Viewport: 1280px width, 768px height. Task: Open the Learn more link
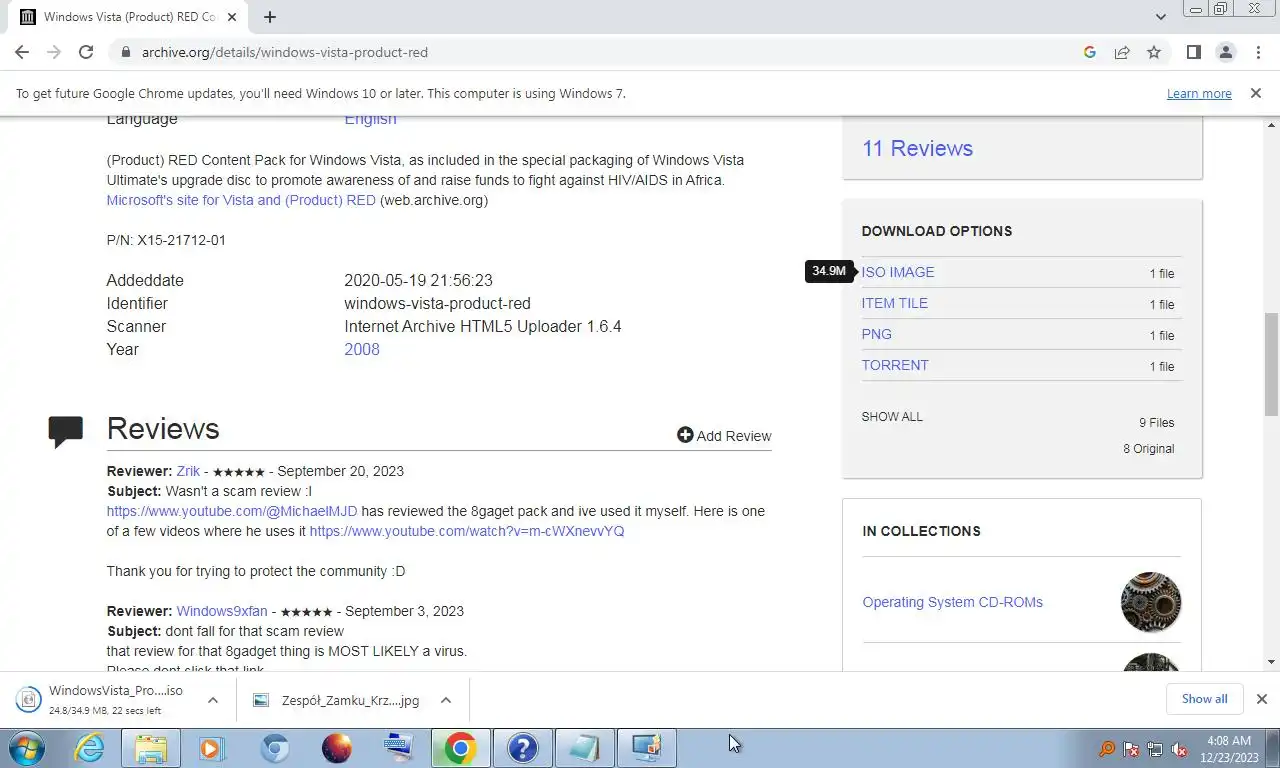point(1199,93)
